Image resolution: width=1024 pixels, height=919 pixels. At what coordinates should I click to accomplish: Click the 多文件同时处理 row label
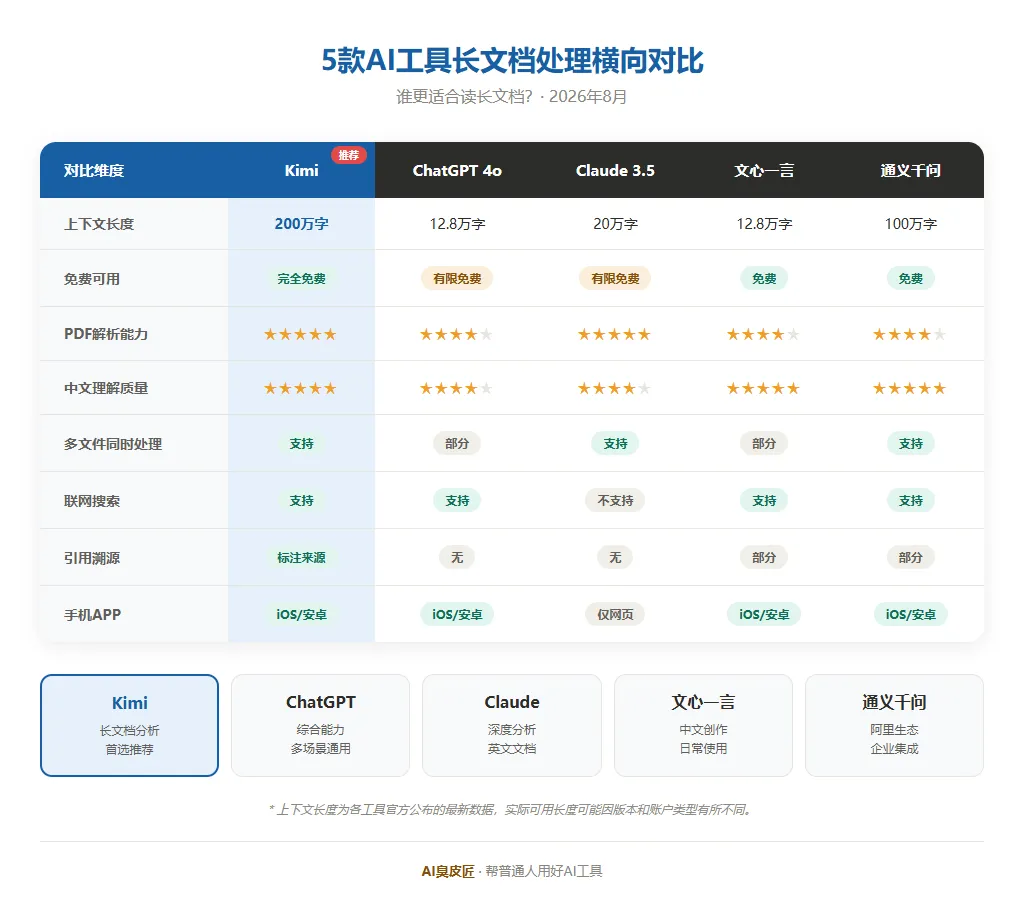(113, 444)
